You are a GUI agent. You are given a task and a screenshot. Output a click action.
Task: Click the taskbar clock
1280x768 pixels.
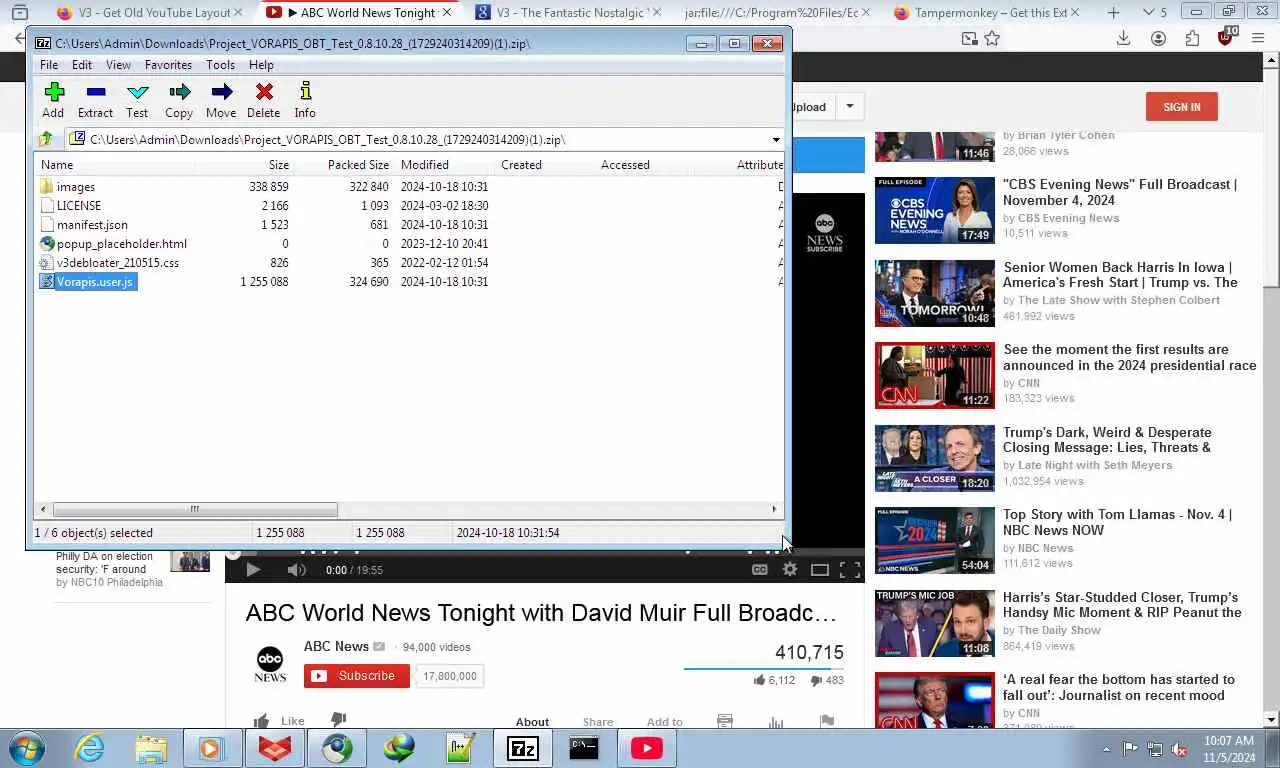point(1229,749)
